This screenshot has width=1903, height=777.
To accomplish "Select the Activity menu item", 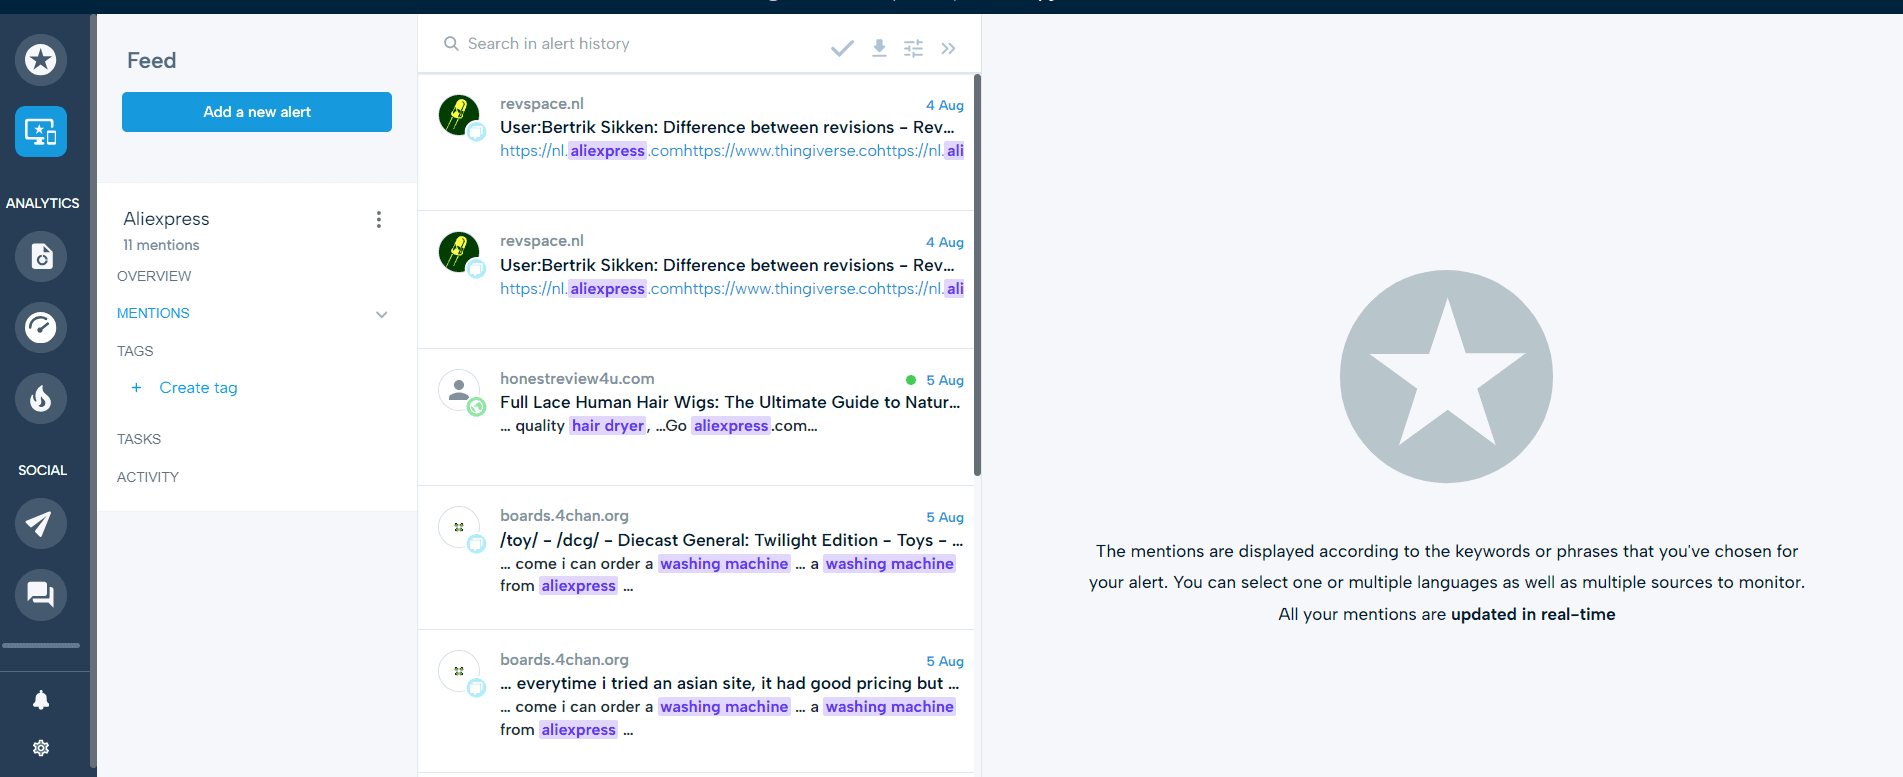I will pyautogui.click(x=148, y=477).
